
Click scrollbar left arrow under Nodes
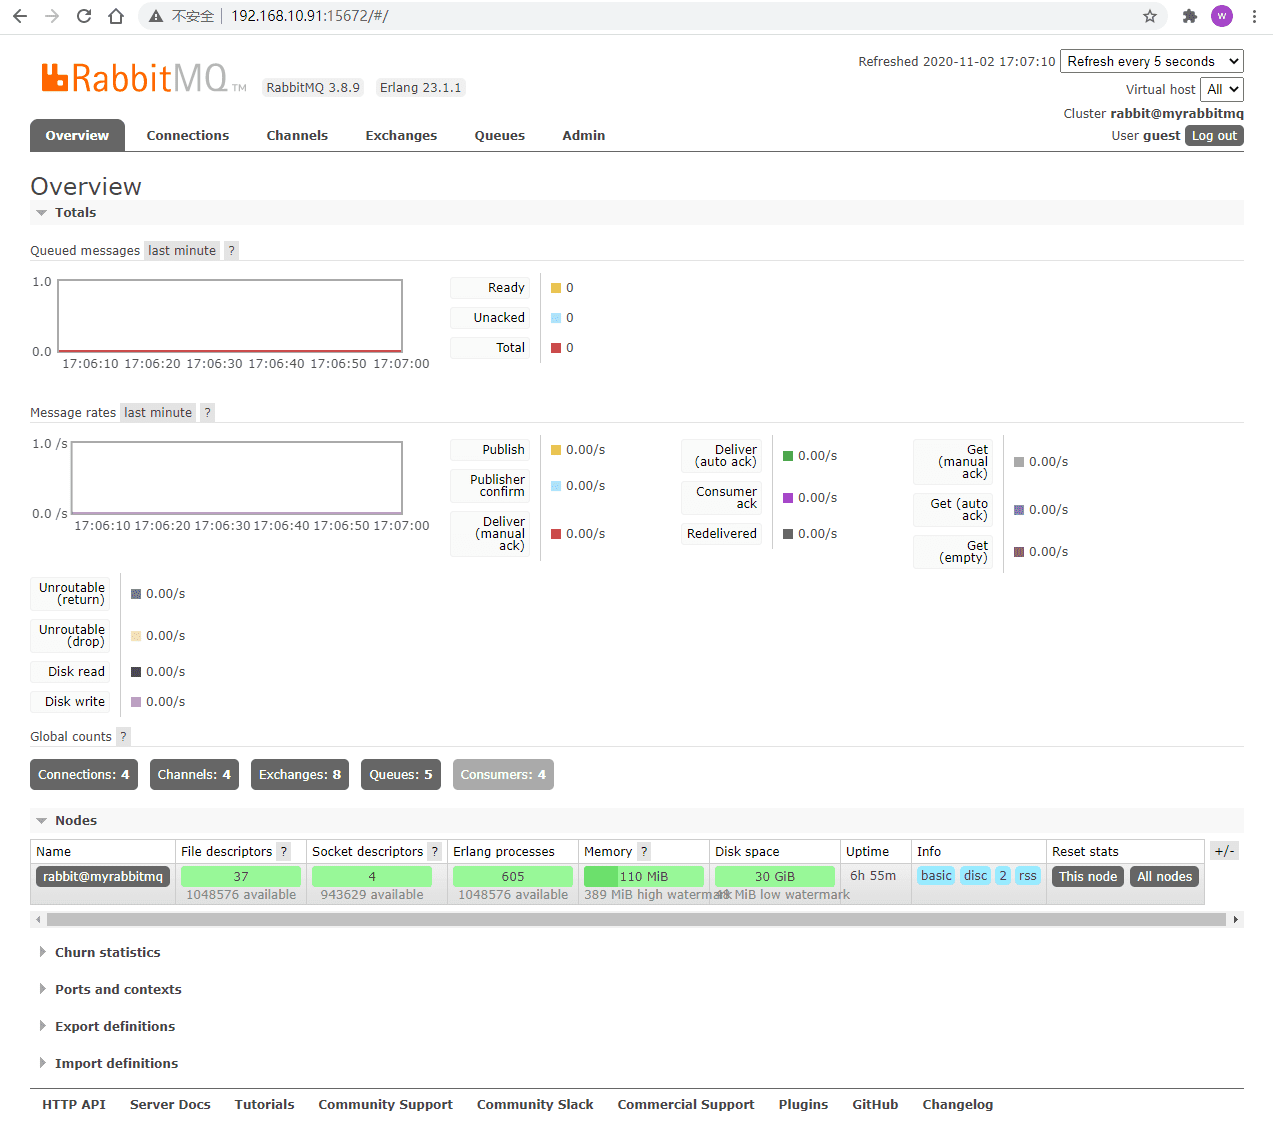tap(38, 919)
